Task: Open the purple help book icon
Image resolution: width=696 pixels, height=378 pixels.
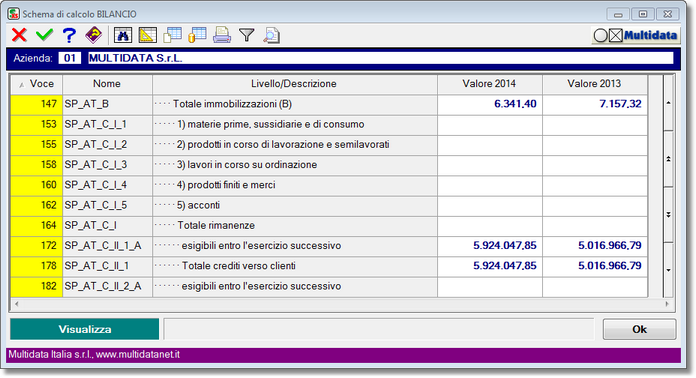Action: pos(93,35)
